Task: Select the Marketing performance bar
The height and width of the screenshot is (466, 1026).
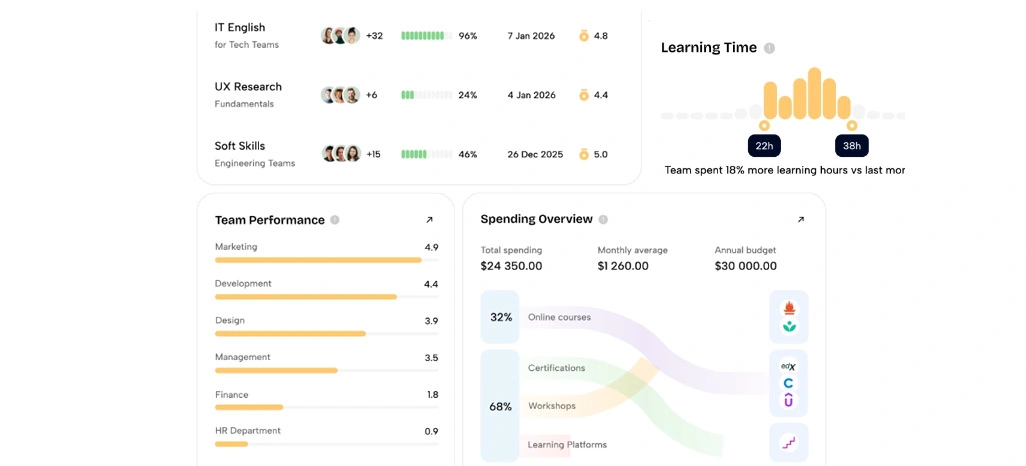Action: [x=327, y=260]
